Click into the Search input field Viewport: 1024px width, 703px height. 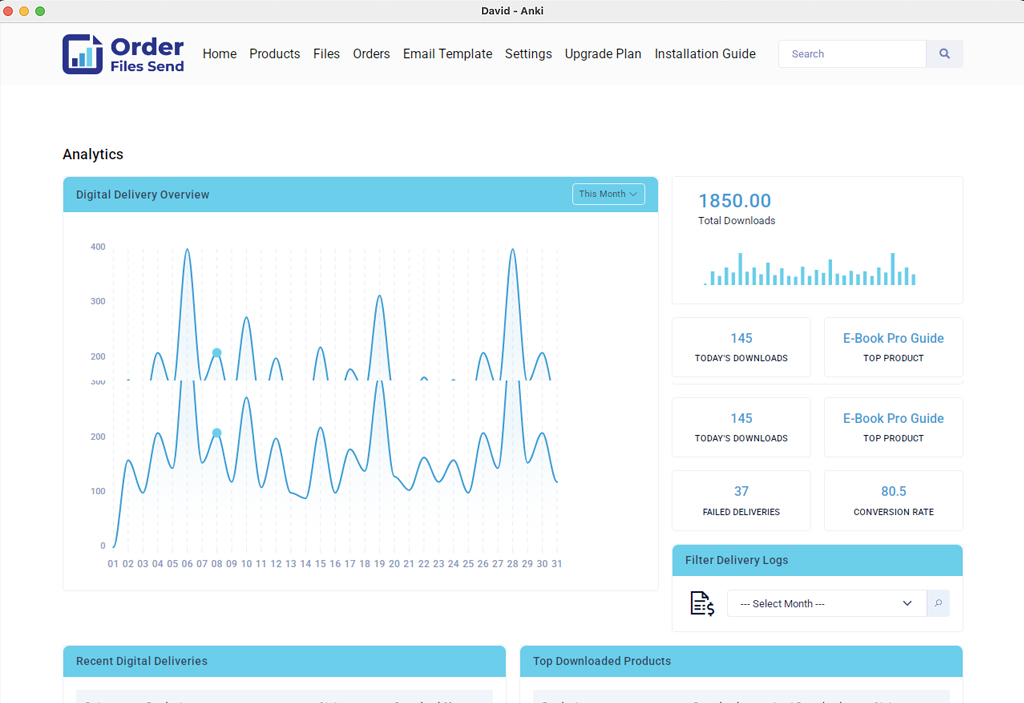pos(852,54)
